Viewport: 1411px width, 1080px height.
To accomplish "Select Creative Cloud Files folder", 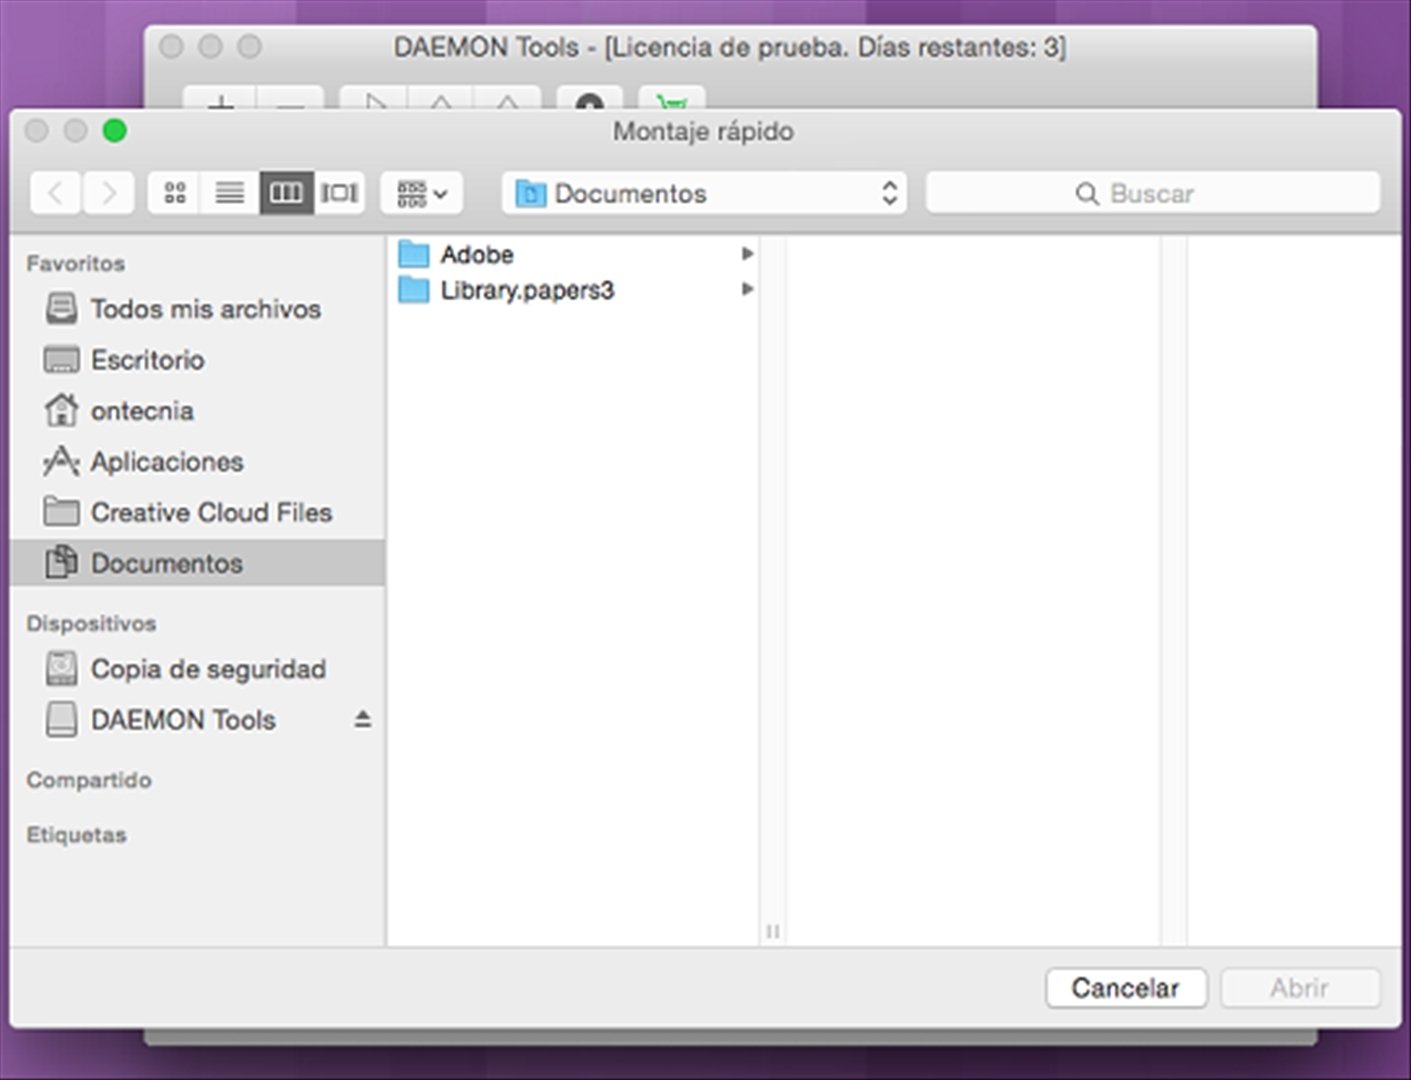I will tap(197, 512).
